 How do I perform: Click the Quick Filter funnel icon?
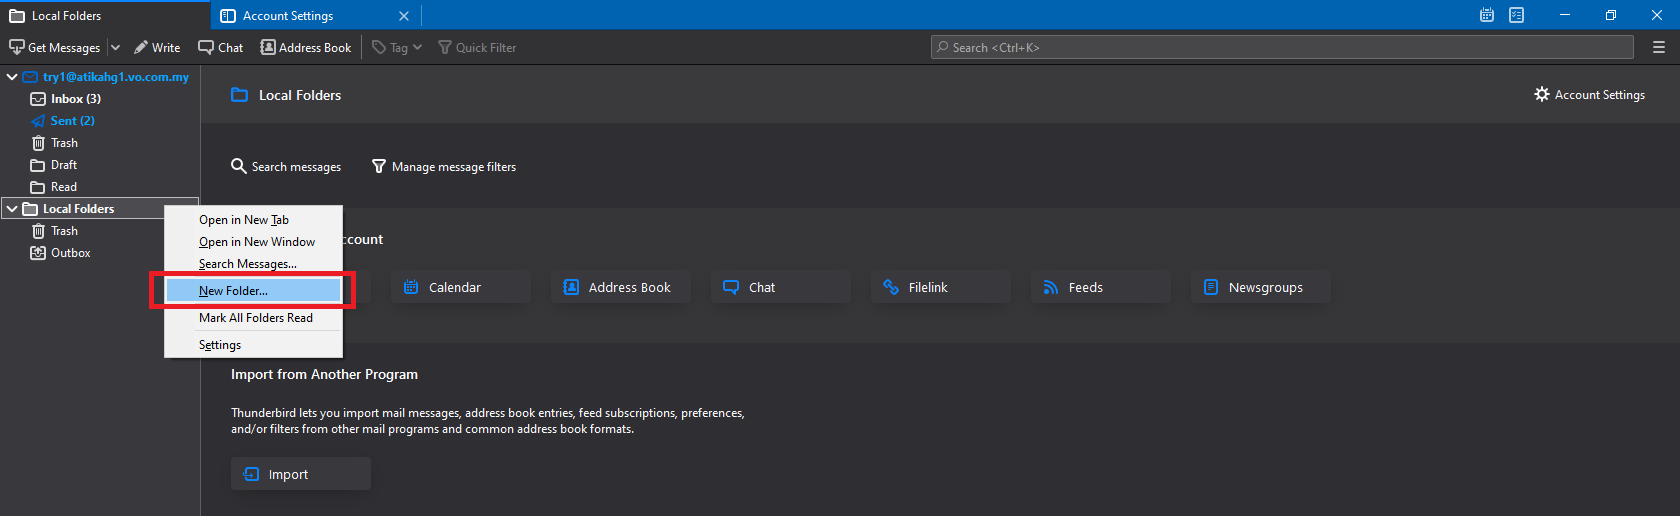(x=445, y=47)
